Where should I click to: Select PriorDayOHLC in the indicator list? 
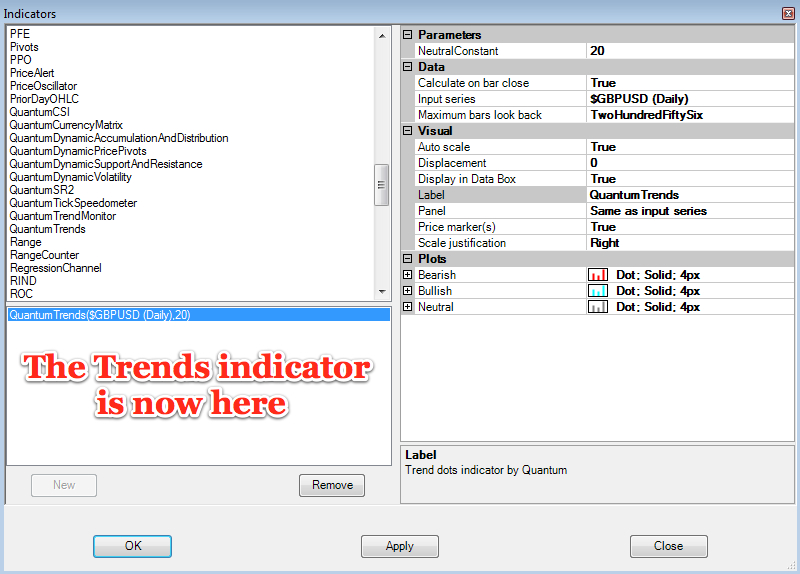coord(44,99)
